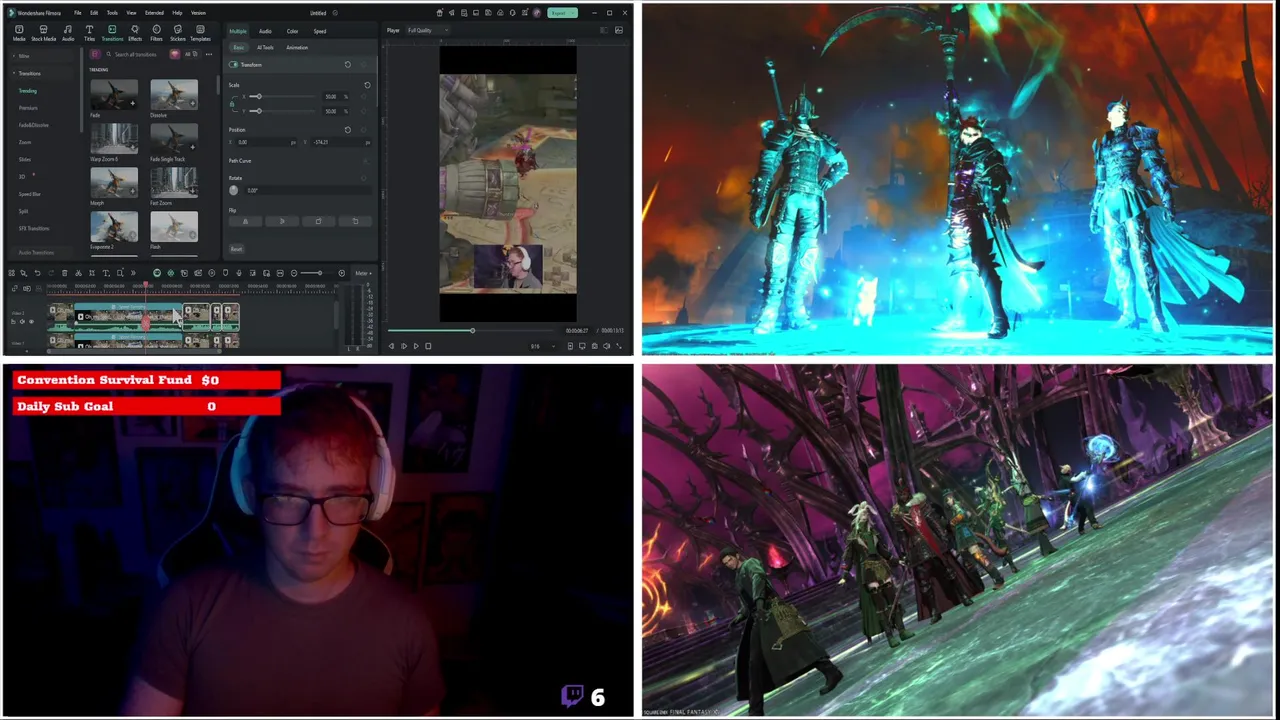Open the File menu
1280x720 pixels.
pos(78,13)
